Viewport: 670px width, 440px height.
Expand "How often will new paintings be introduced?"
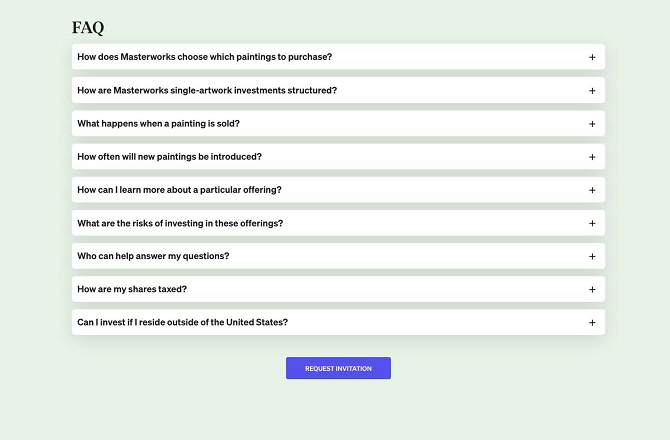[x=169, y=157]
